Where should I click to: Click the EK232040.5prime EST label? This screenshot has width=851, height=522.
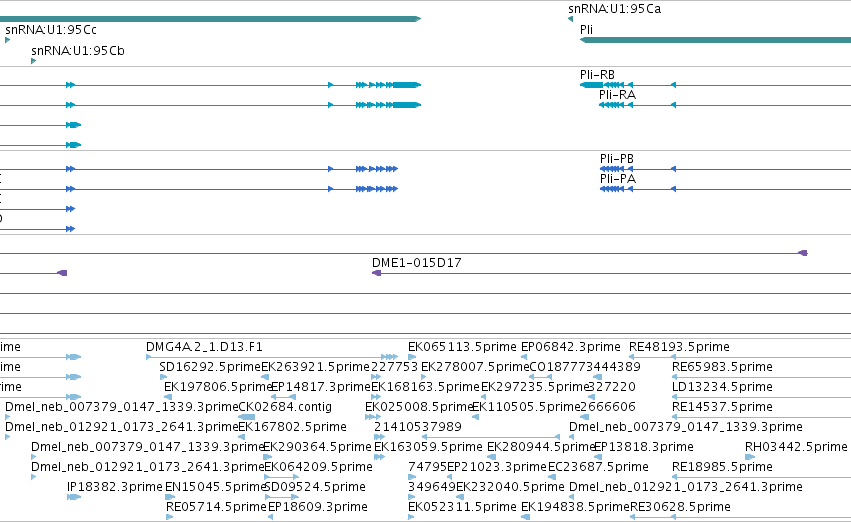pyautogui.click(x=510, y=487)
